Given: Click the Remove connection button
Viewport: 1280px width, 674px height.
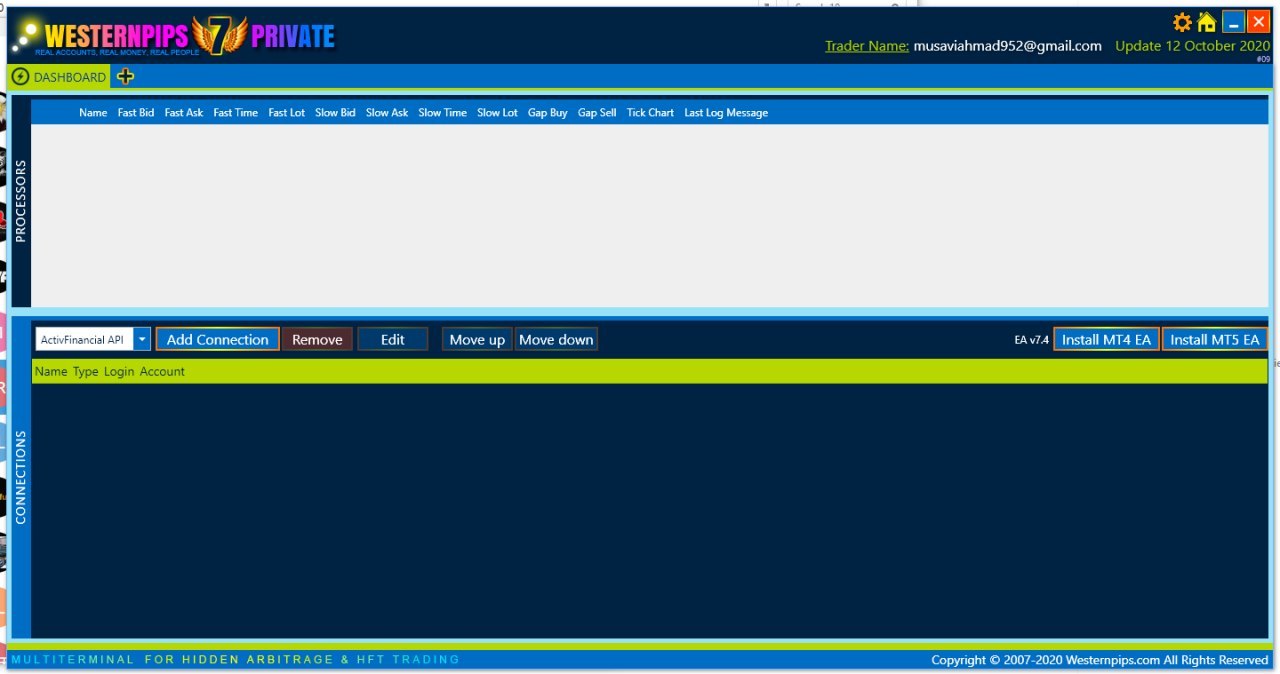Looking at the screenshot, I should click(317, 340).
